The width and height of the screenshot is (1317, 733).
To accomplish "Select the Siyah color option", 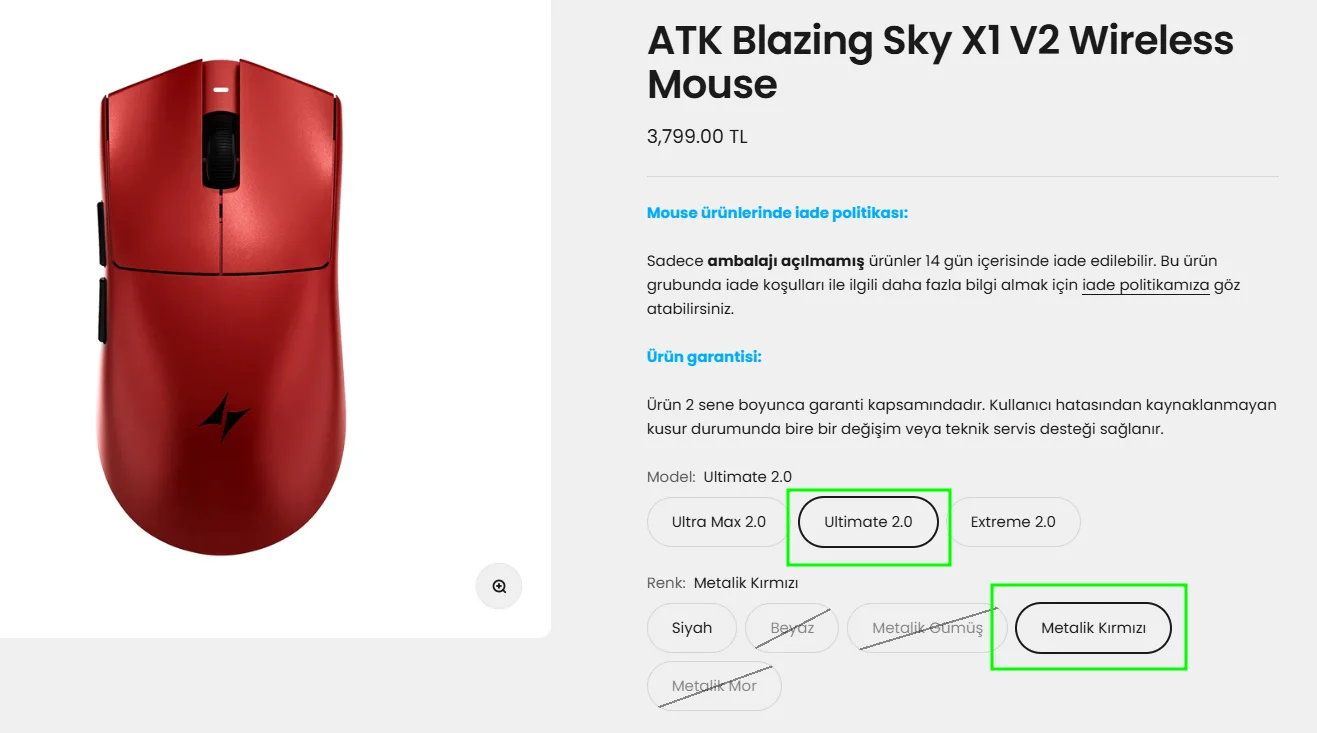I will (691, 628).
